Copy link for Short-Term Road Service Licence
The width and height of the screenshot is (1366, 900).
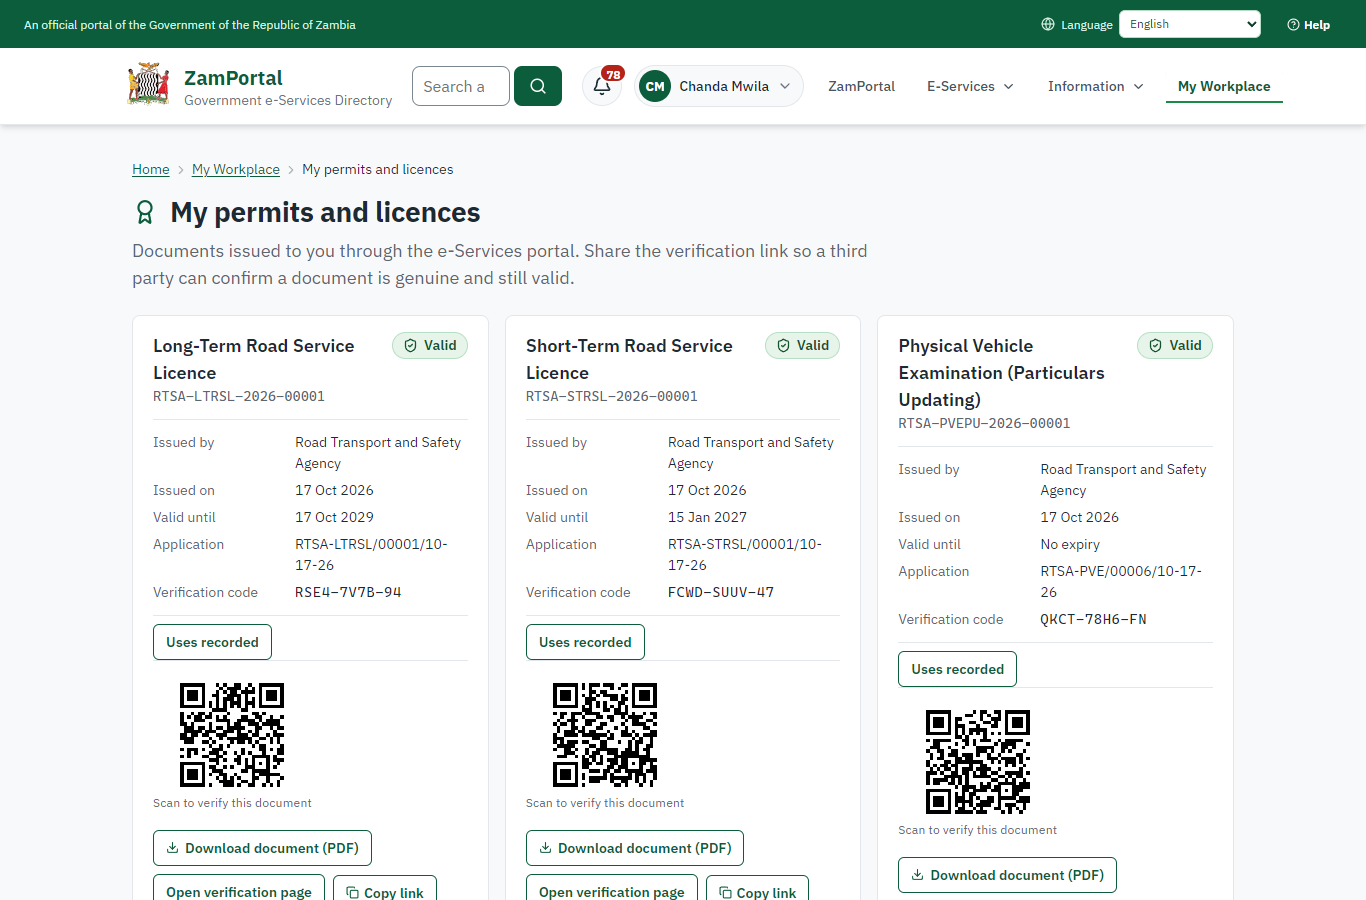pyautogui.click(x=758, y=888)
